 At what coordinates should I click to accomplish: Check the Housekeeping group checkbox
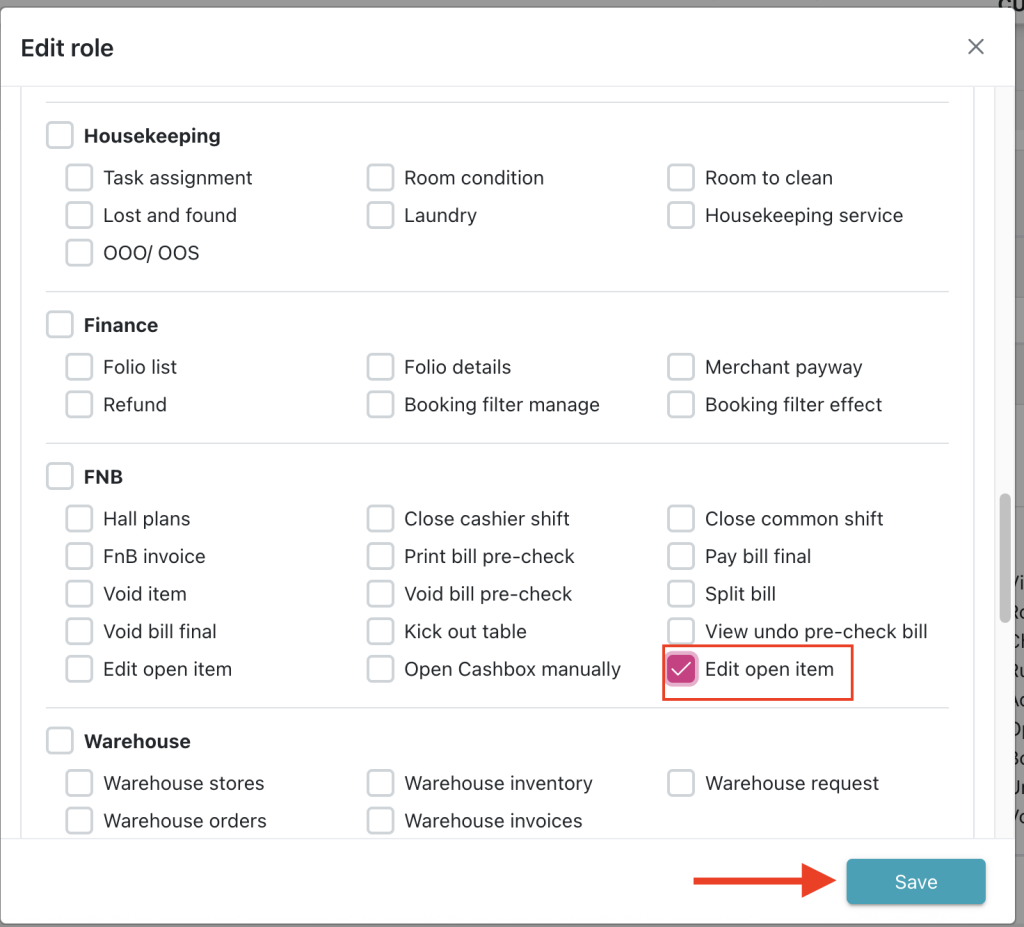(x=60, y=136)
